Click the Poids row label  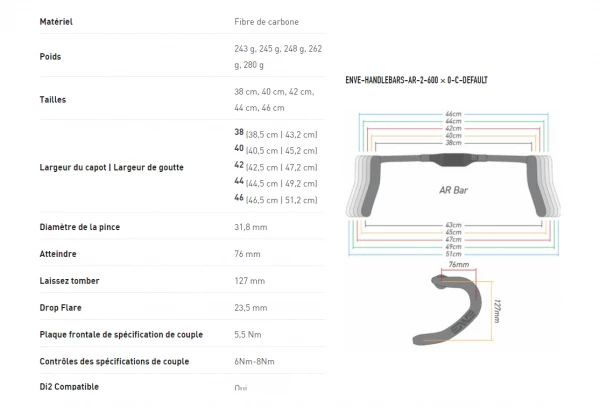point(50,57)
